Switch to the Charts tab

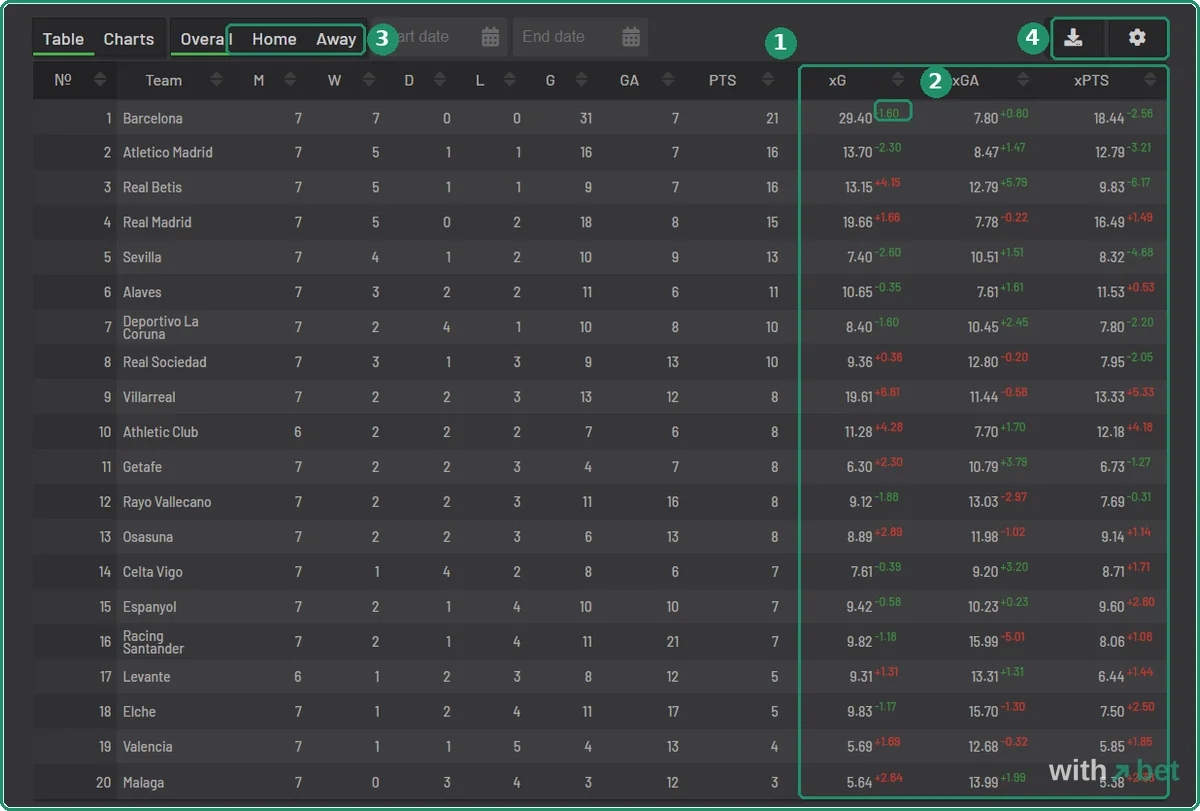point(129,39)
